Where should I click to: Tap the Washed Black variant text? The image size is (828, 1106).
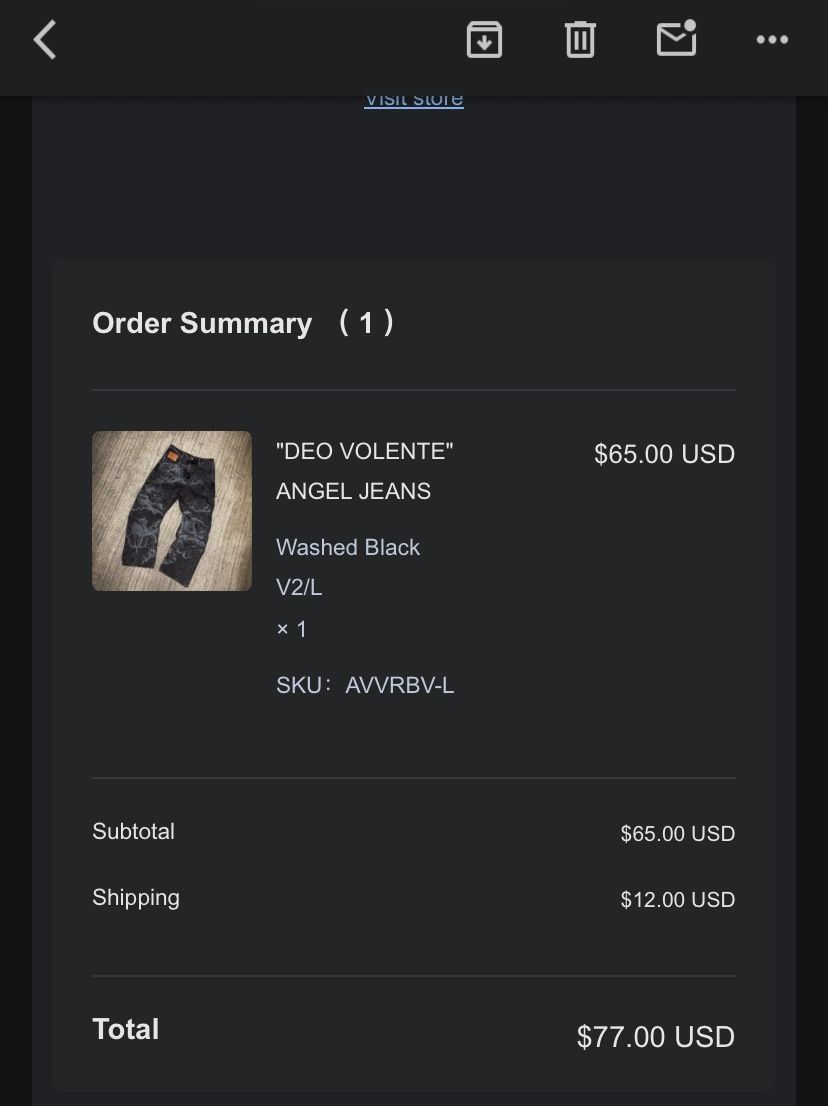[348, 547]
